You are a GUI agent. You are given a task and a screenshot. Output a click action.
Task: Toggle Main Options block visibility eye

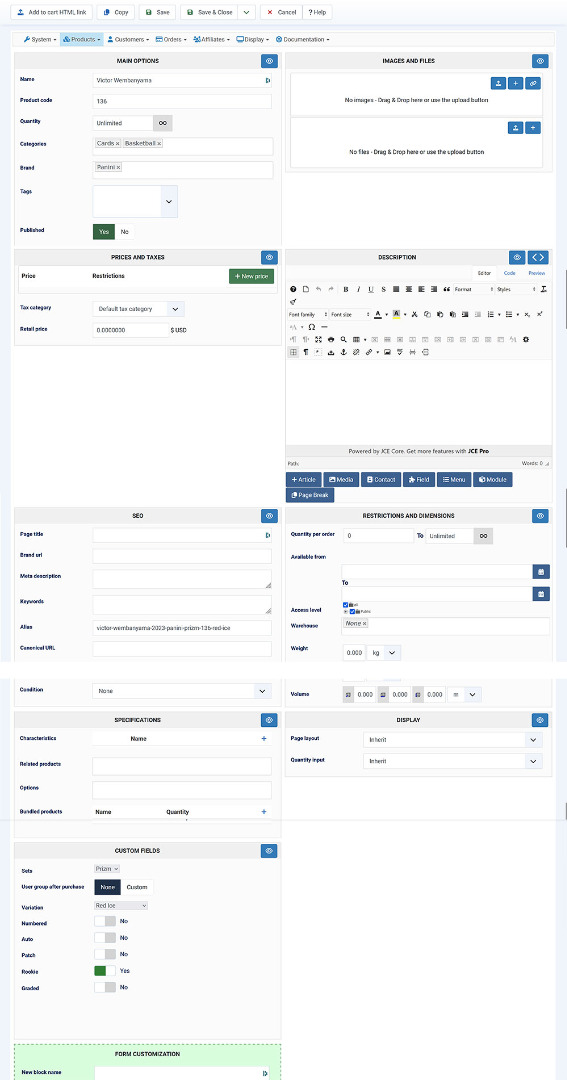click(x=269, y=61)
